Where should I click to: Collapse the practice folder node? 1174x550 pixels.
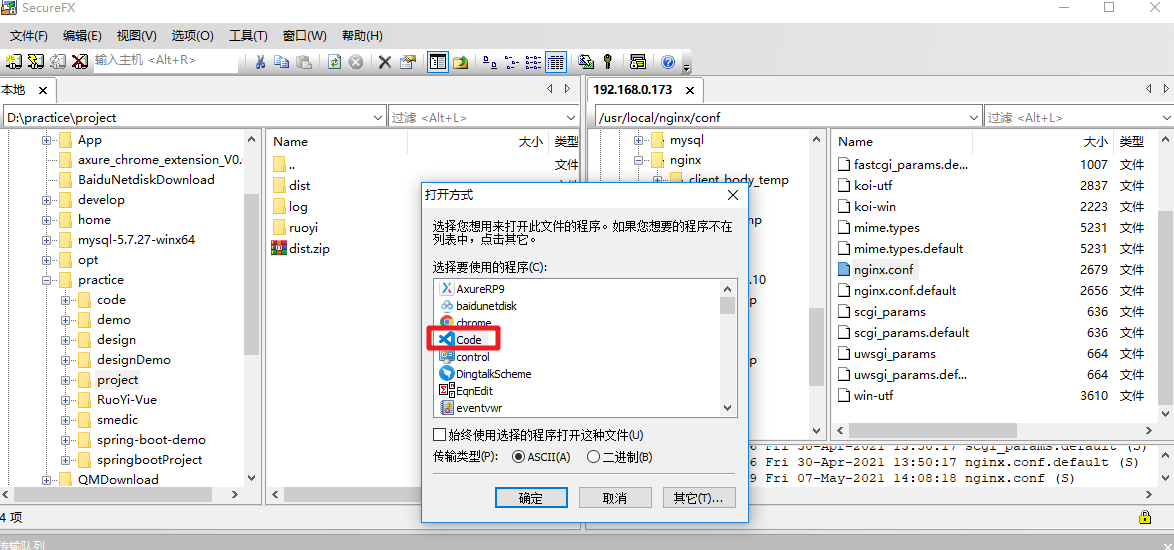click(x=46, y=280)
